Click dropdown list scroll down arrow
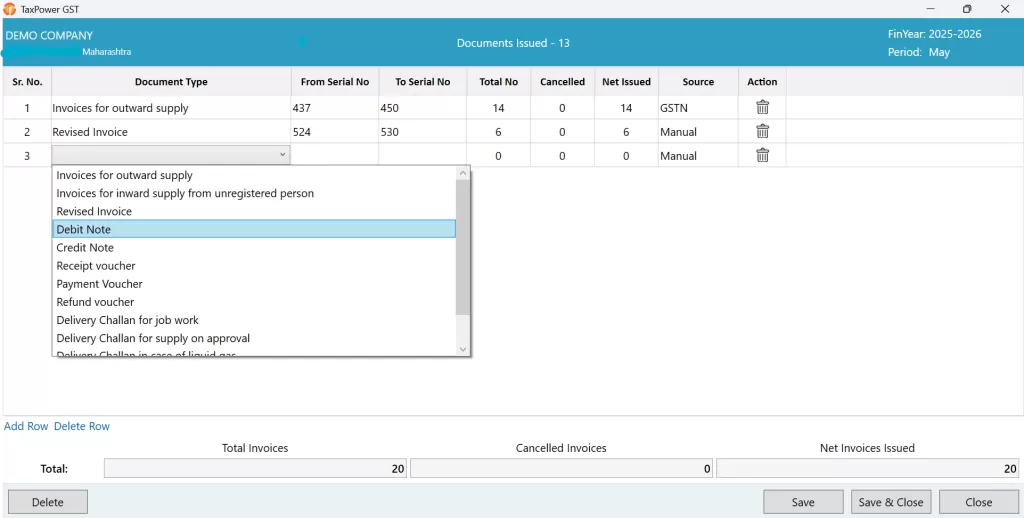Image resolution: width=1024 pixels, height=518 pixels. [x=463, y=349]
